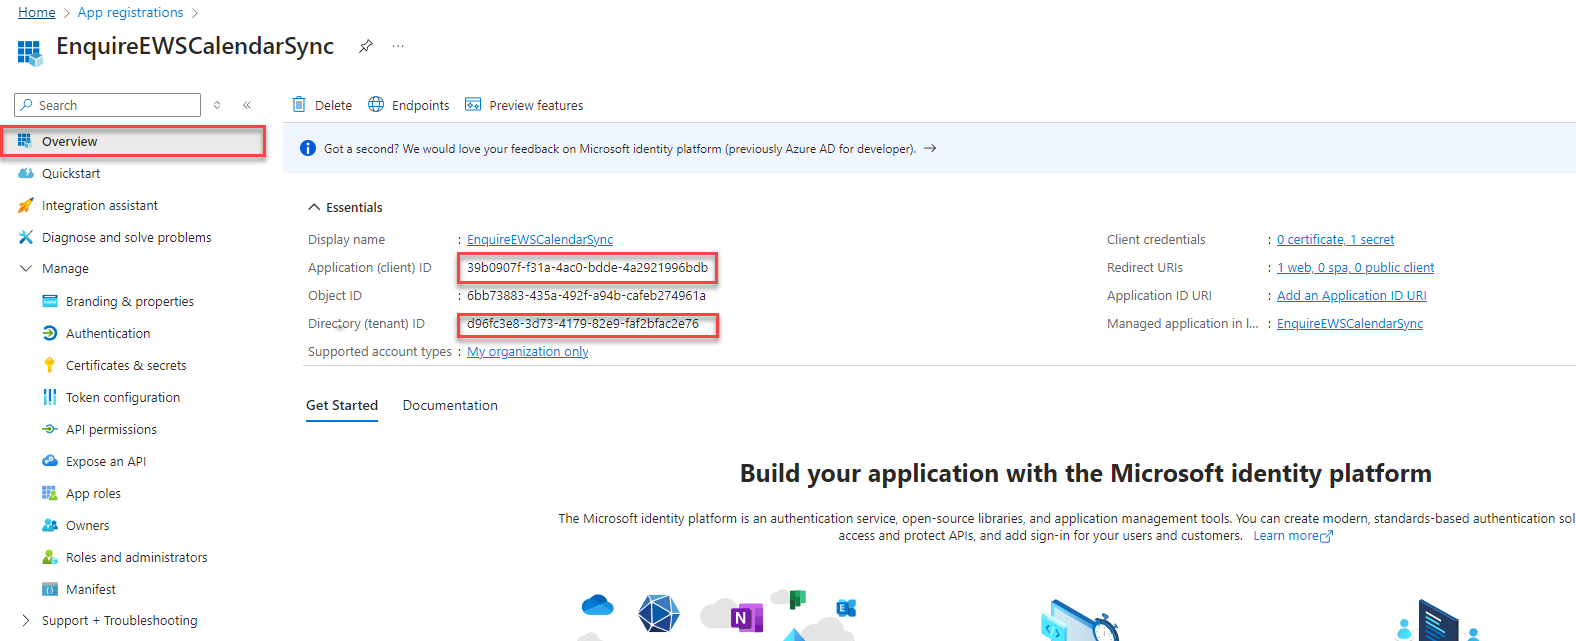The height and width of the screenshot is (641, 1576).
Task: Click the info icon in feedback banner
Action: pos(308,148)
